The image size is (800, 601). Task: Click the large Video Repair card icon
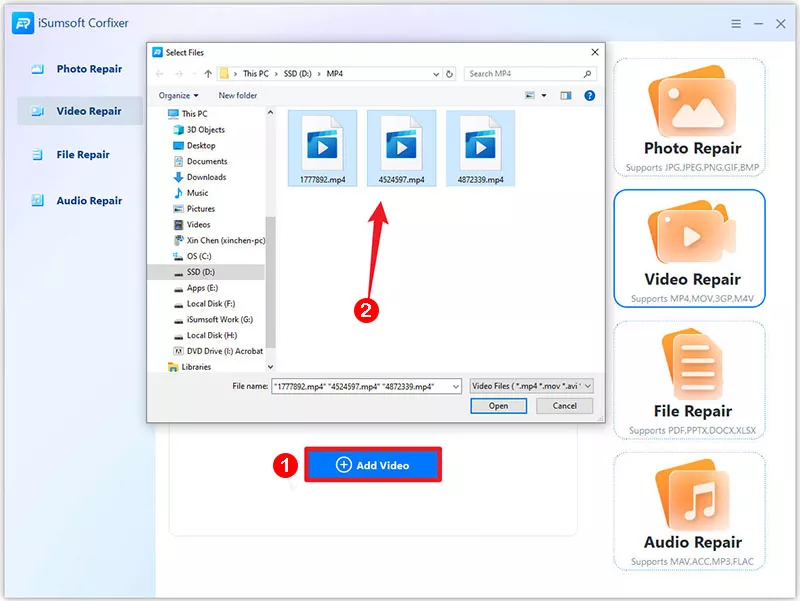(x=692, y=233)
